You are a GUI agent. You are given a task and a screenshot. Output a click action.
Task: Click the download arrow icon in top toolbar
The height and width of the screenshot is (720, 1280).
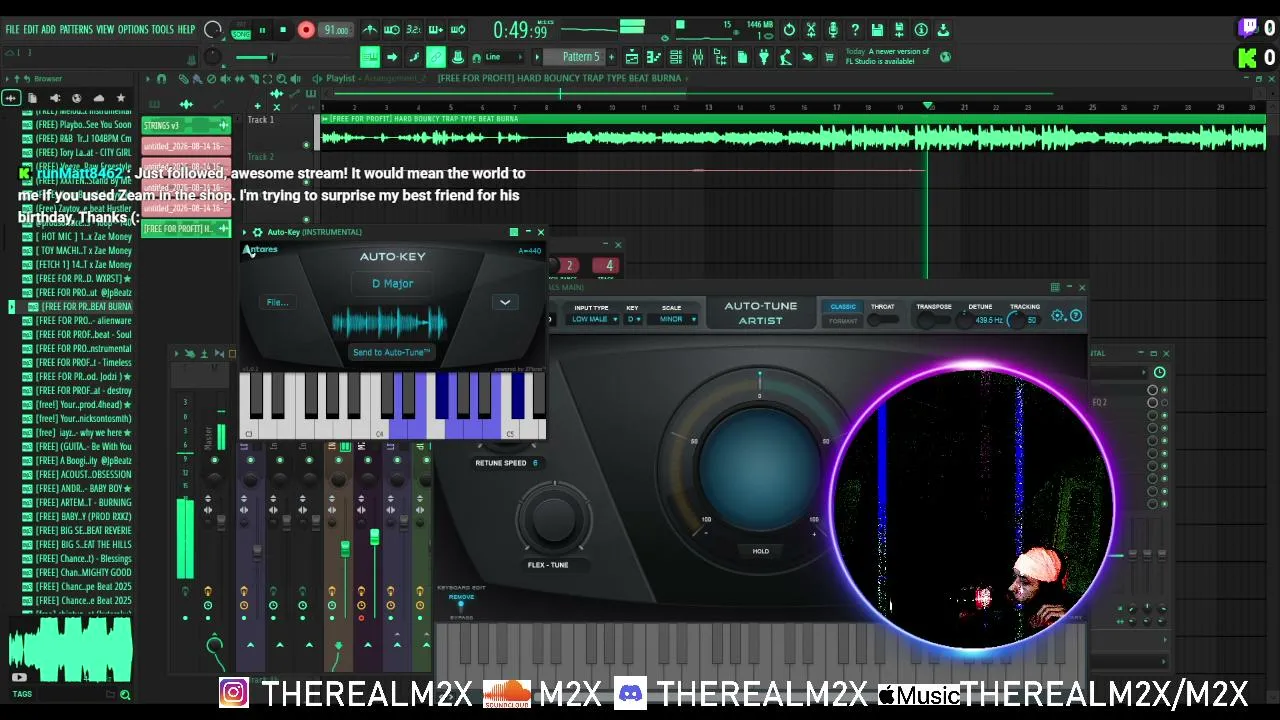click(x=943, y=30)
